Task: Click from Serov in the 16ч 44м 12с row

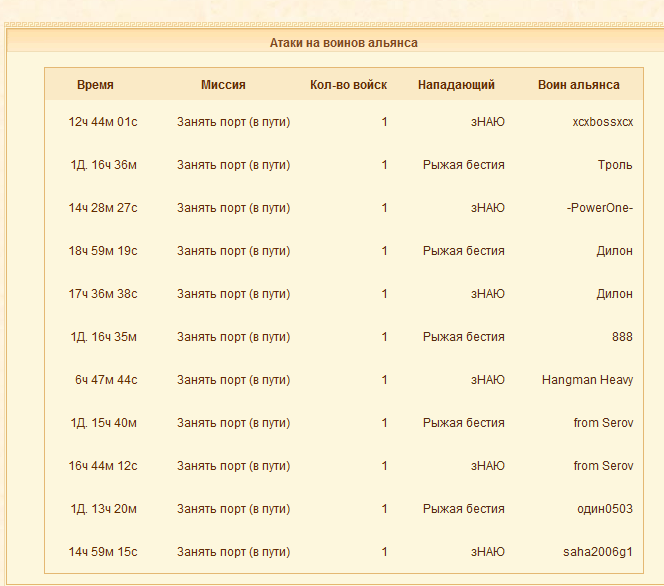Action: coord(603,466)
